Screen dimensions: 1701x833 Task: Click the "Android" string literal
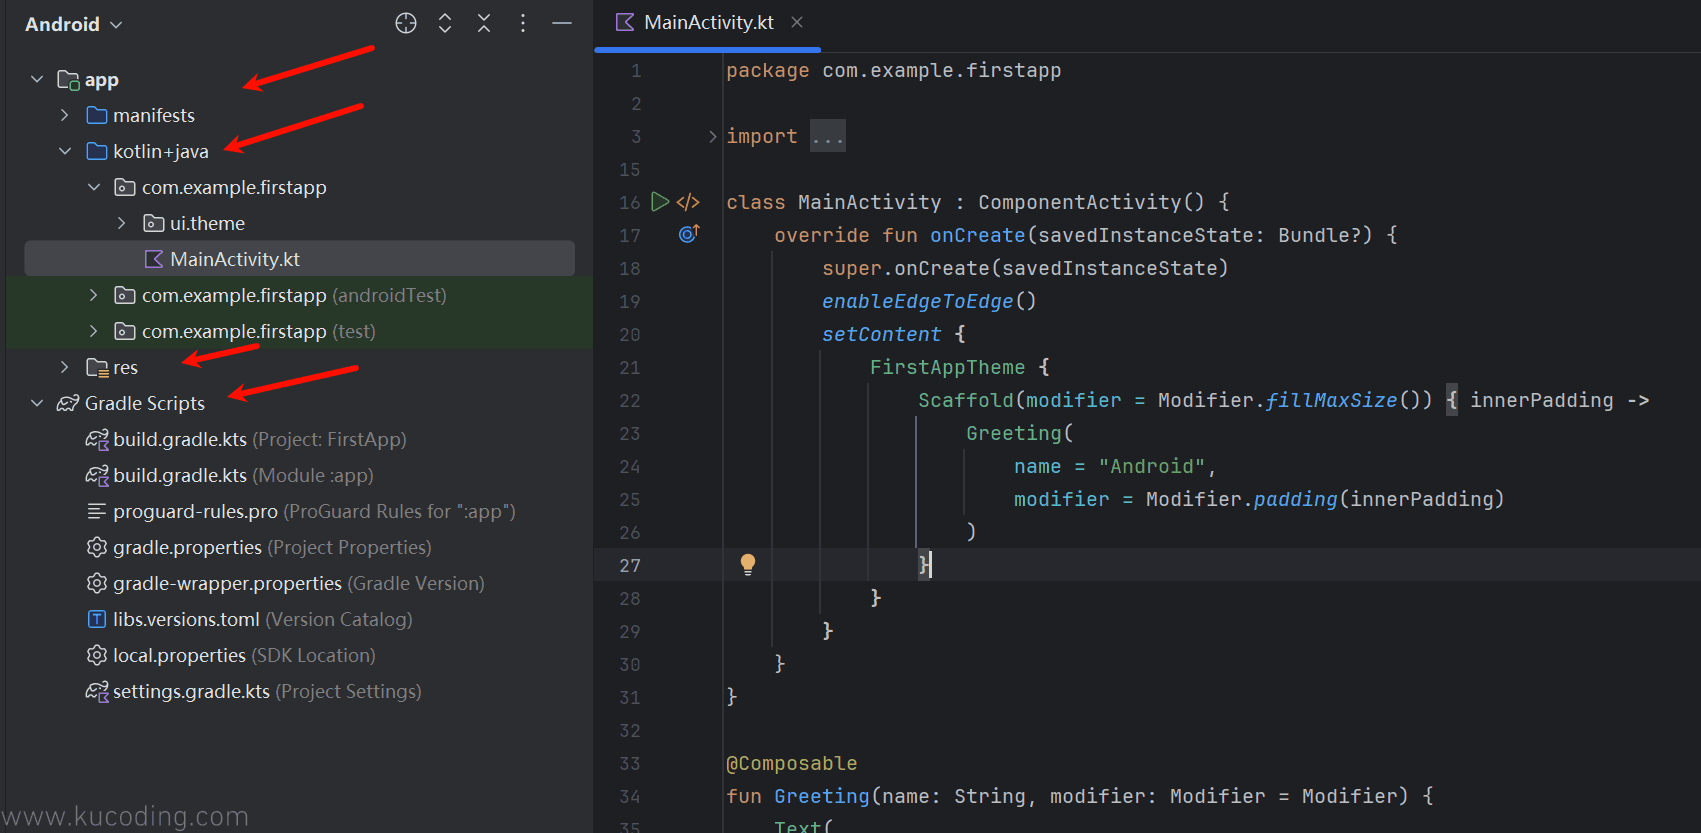coord(1151,466)
